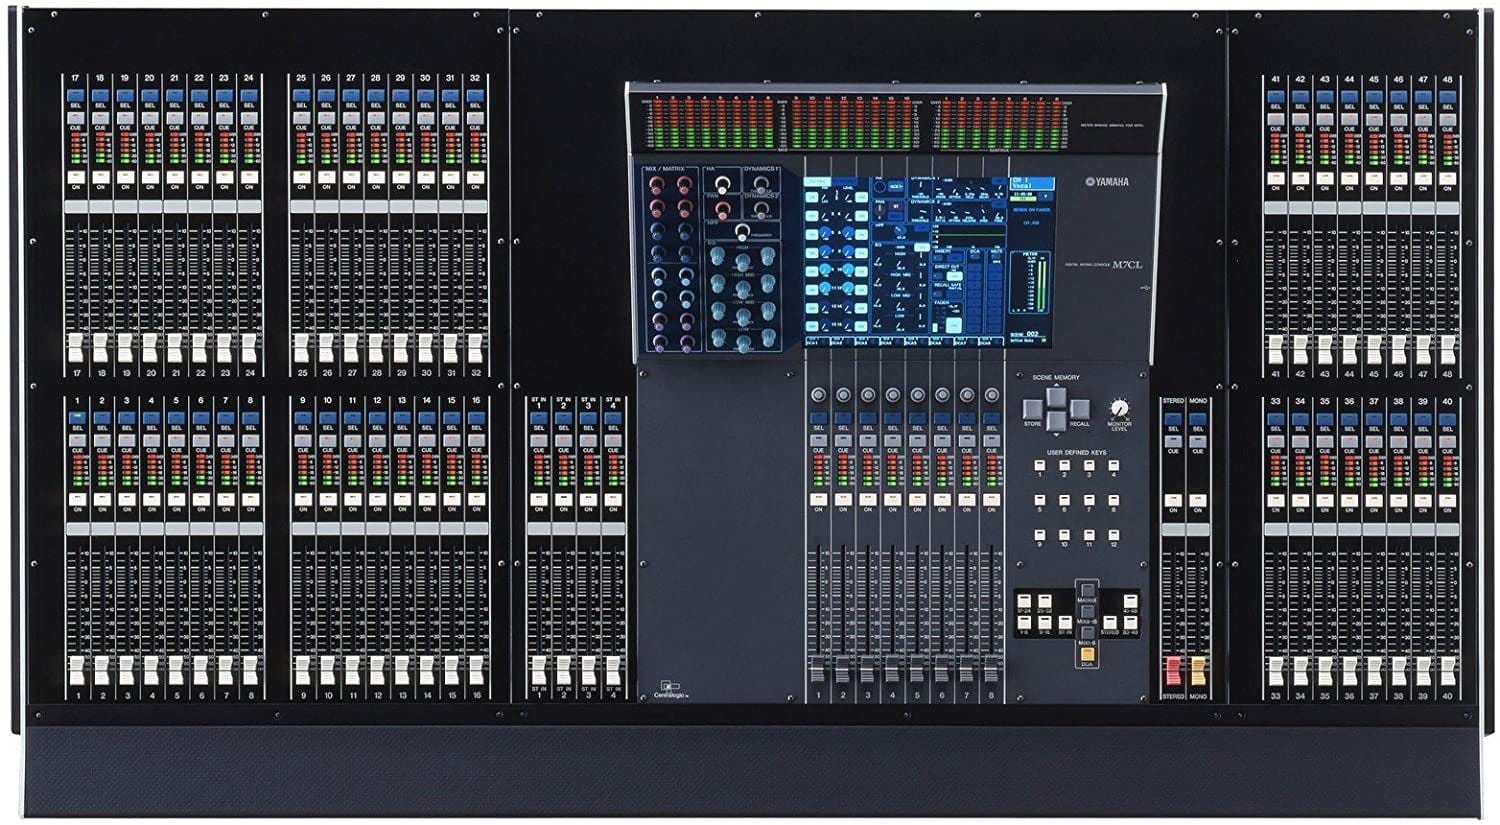1500x825 pixels.
Task: Turn the DYNAMICS 1 threshold knob
Action: pyautogui.click(x=762, y=185)
